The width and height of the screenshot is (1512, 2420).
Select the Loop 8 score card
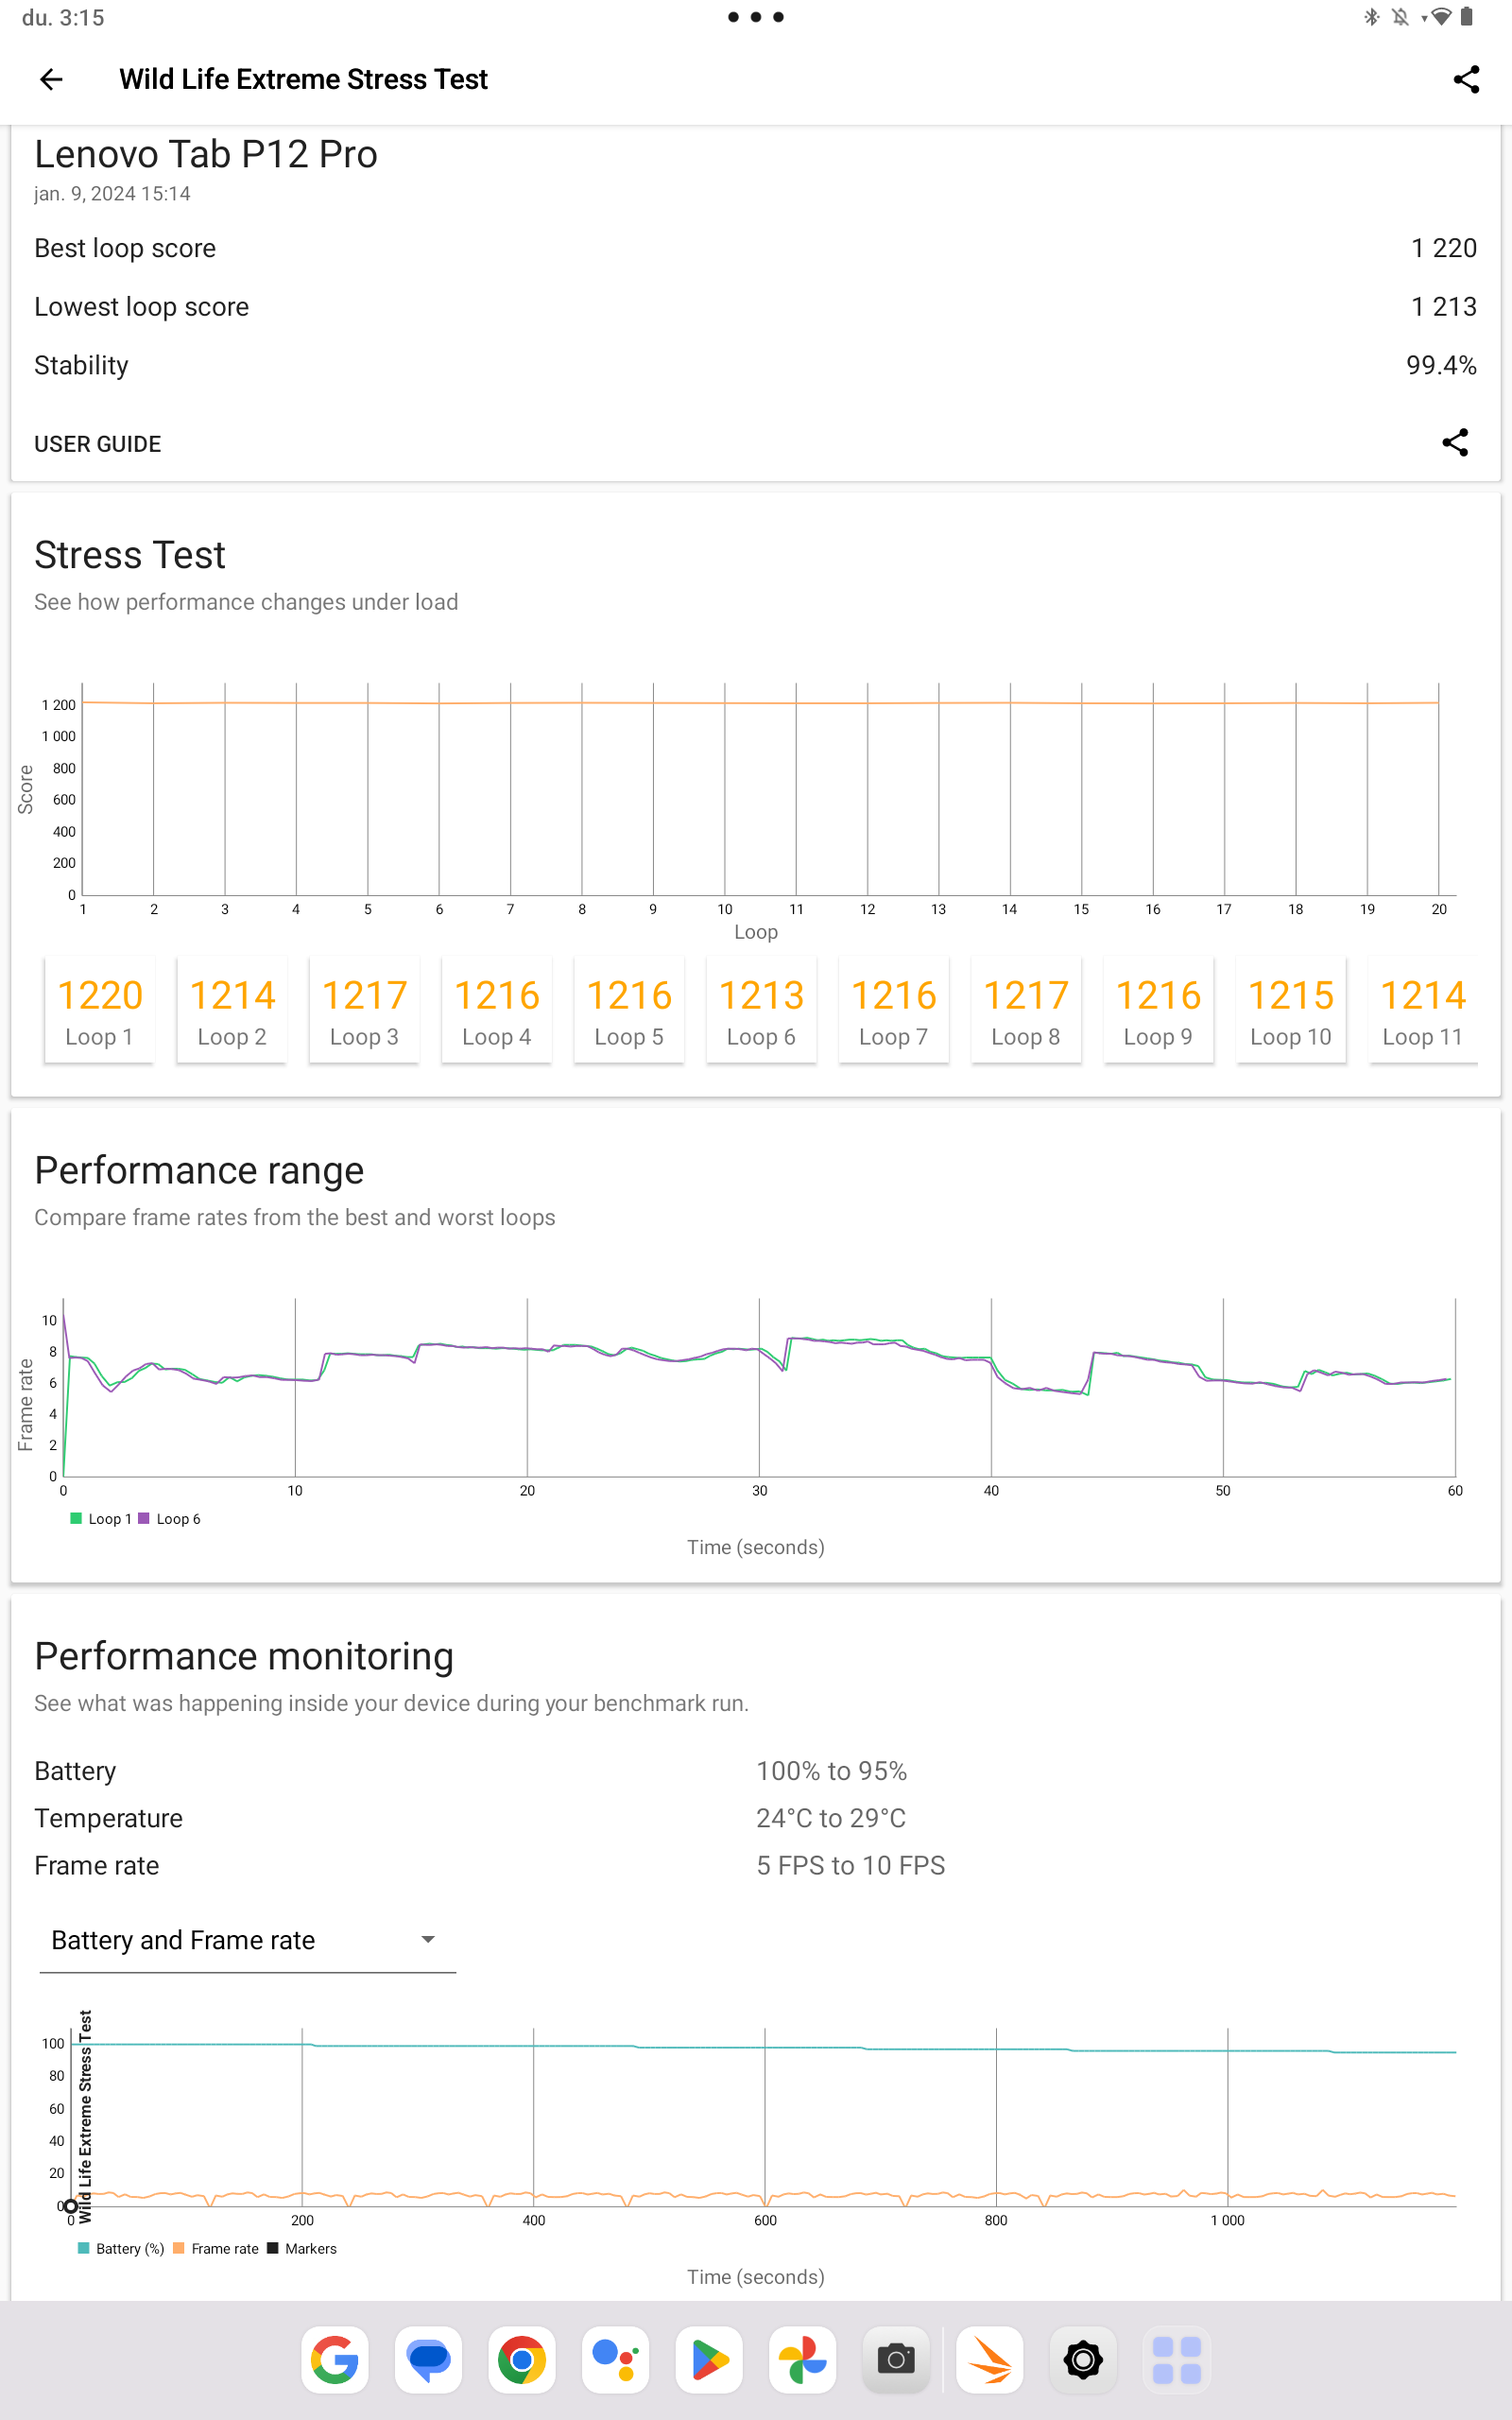pos(1026,1011)
